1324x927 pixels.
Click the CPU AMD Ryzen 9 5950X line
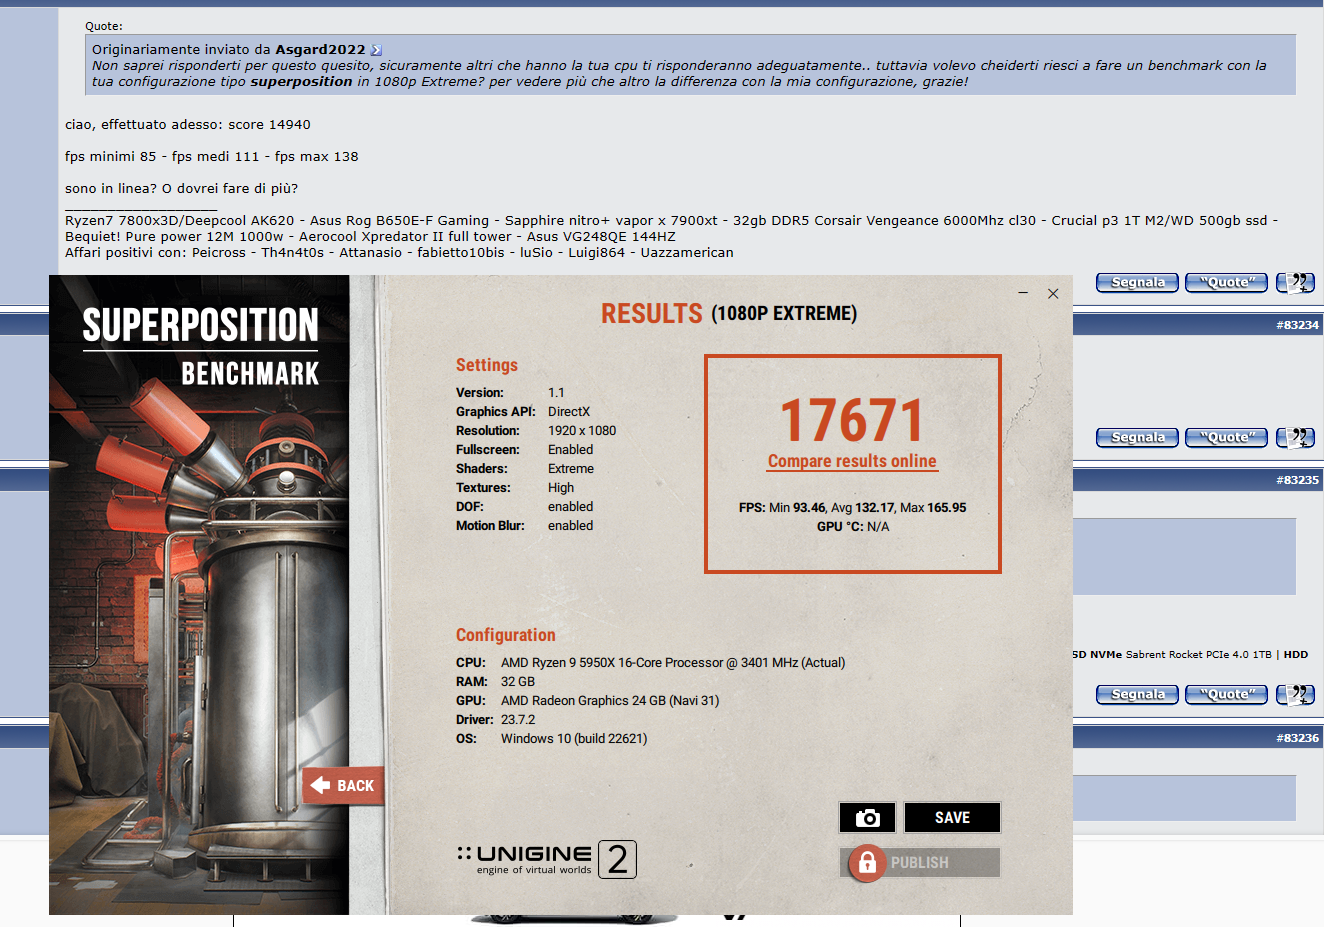click(x=651, y=663)
